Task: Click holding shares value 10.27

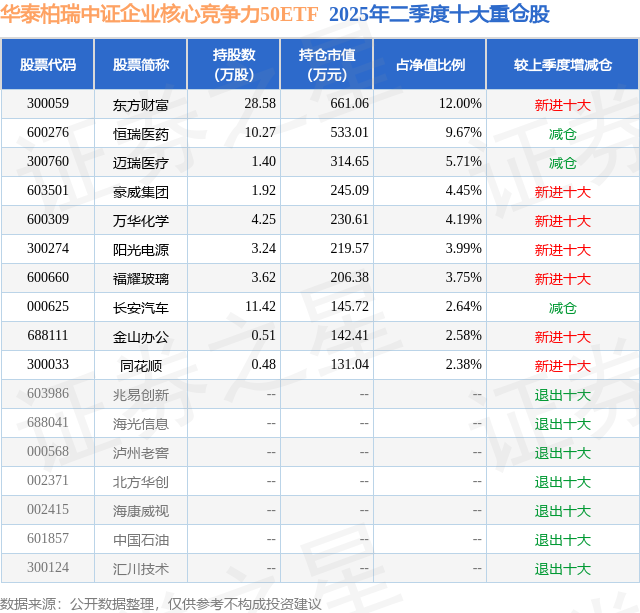Action: click(x=260, y=133)
